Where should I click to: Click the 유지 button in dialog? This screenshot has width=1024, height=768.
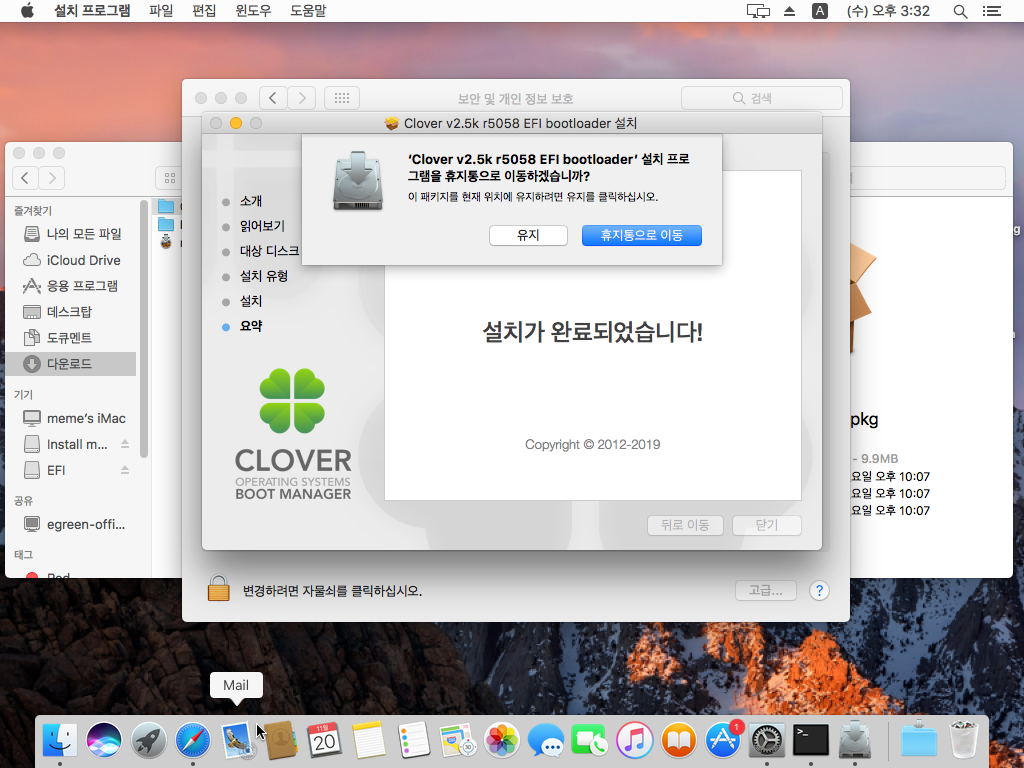(x=528, y=235)
